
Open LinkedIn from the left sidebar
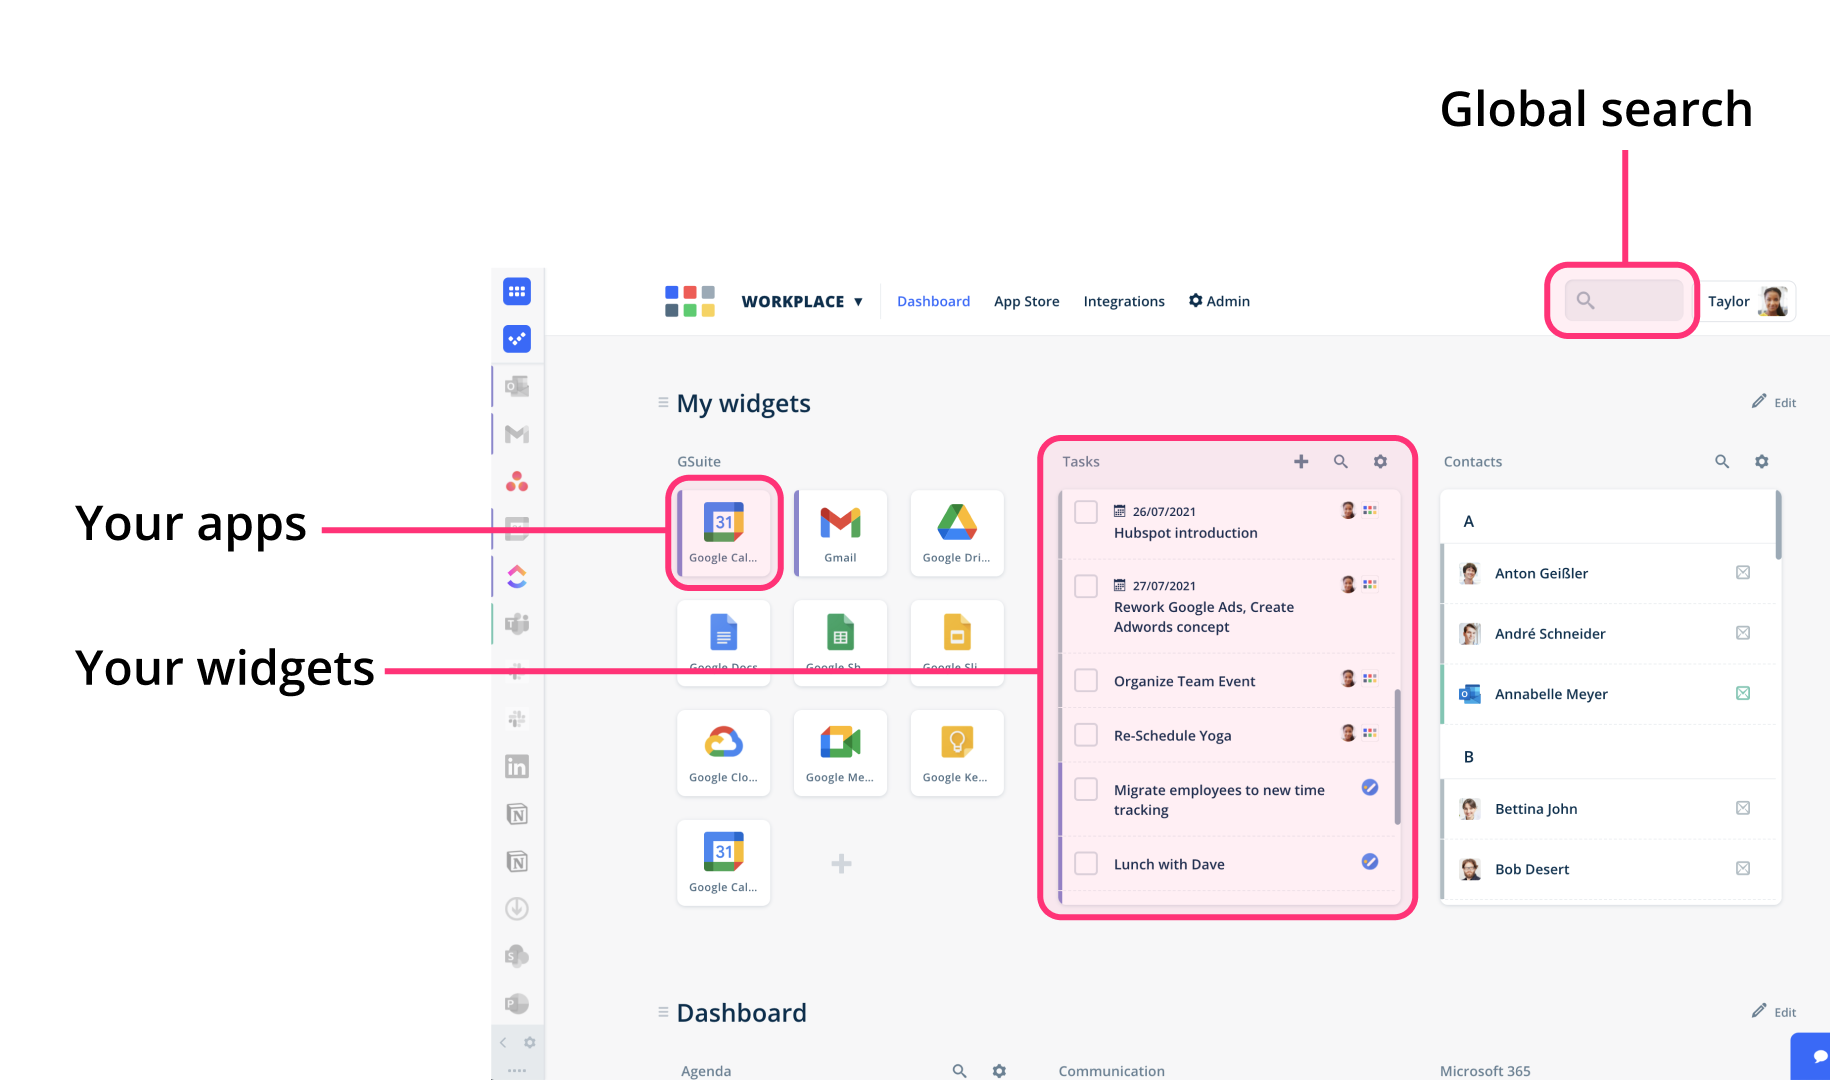pyautogui.click(x=517, y=767)
